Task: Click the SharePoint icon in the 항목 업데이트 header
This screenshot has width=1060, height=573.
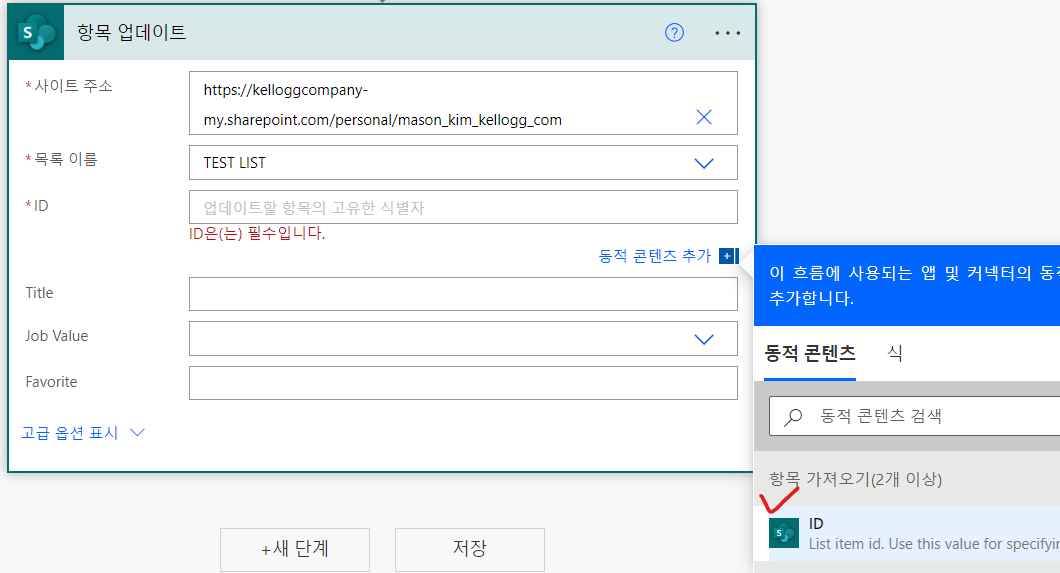Action: click(37, 32)
